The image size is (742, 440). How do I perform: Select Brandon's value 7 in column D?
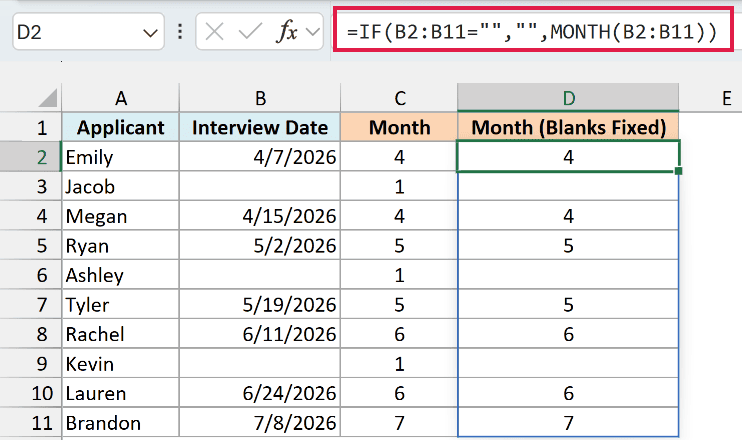click(x=568, y=422)
